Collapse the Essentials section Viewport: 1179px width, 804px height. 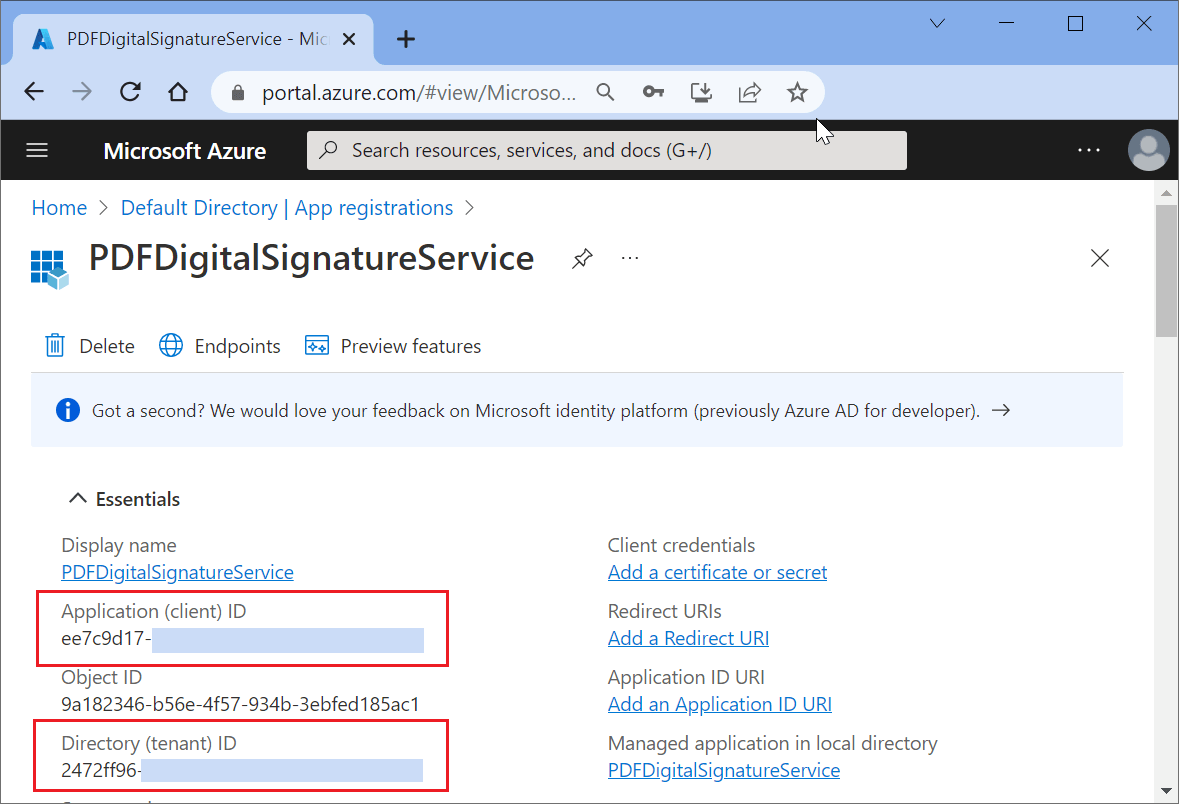tap(76, 499)
